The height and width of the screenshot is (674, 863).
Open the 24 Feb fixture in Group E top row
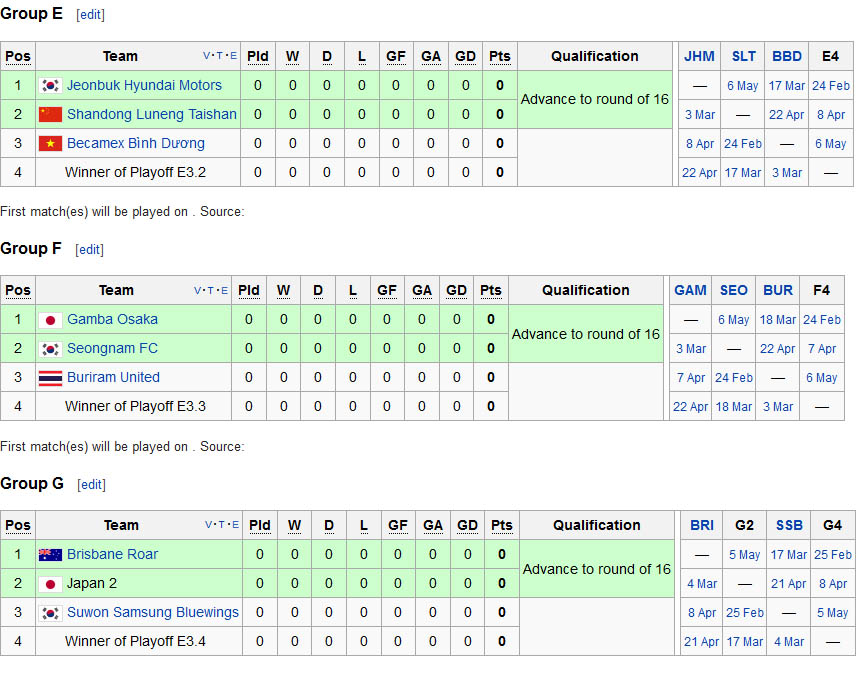pos(831,86)
